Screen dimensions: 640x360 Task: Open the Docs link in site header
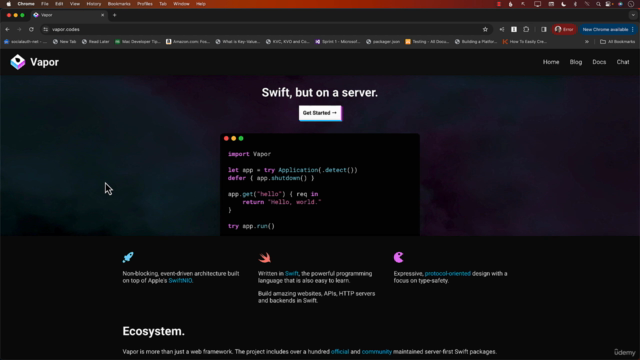point(599,62)
